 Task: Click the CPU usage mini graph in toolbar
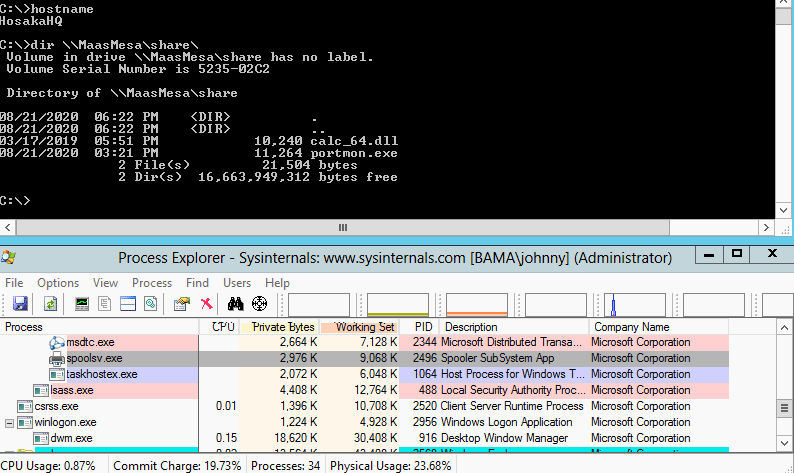click(319, 305)
